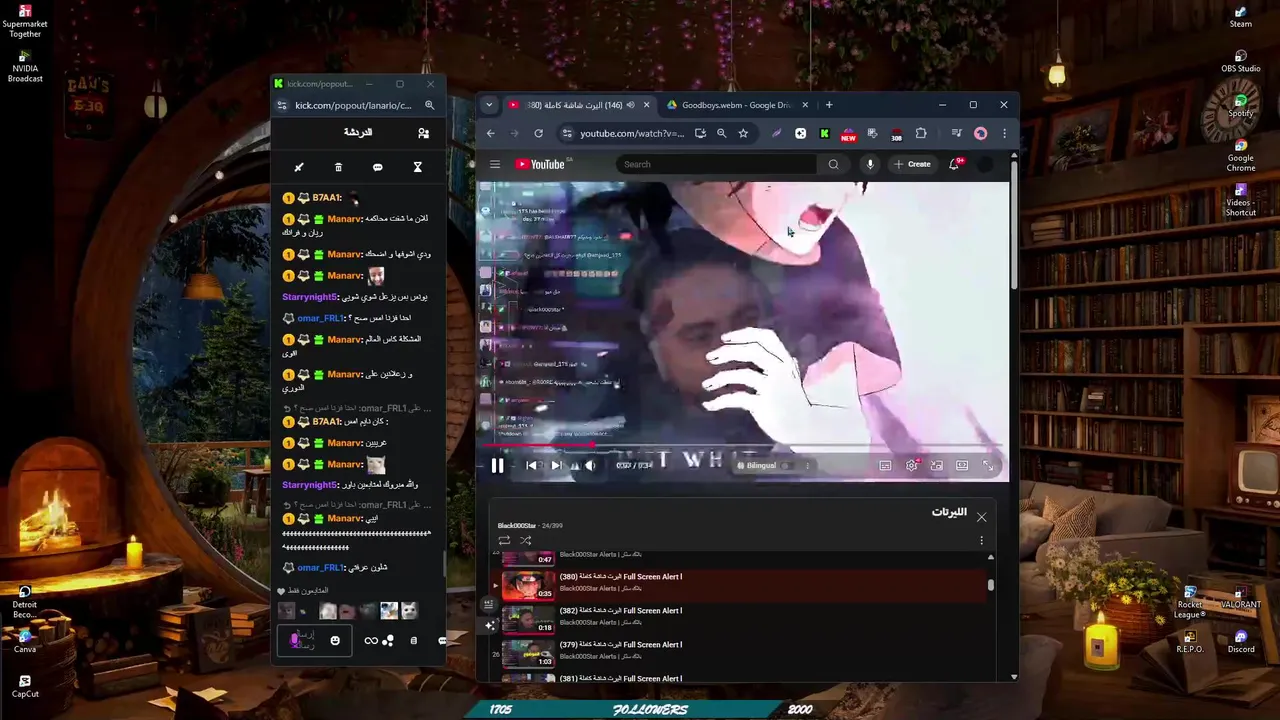Viewport: 1280px width, 720px height.
Task: Click Kick chat pin icon
Action: [298, 167]
